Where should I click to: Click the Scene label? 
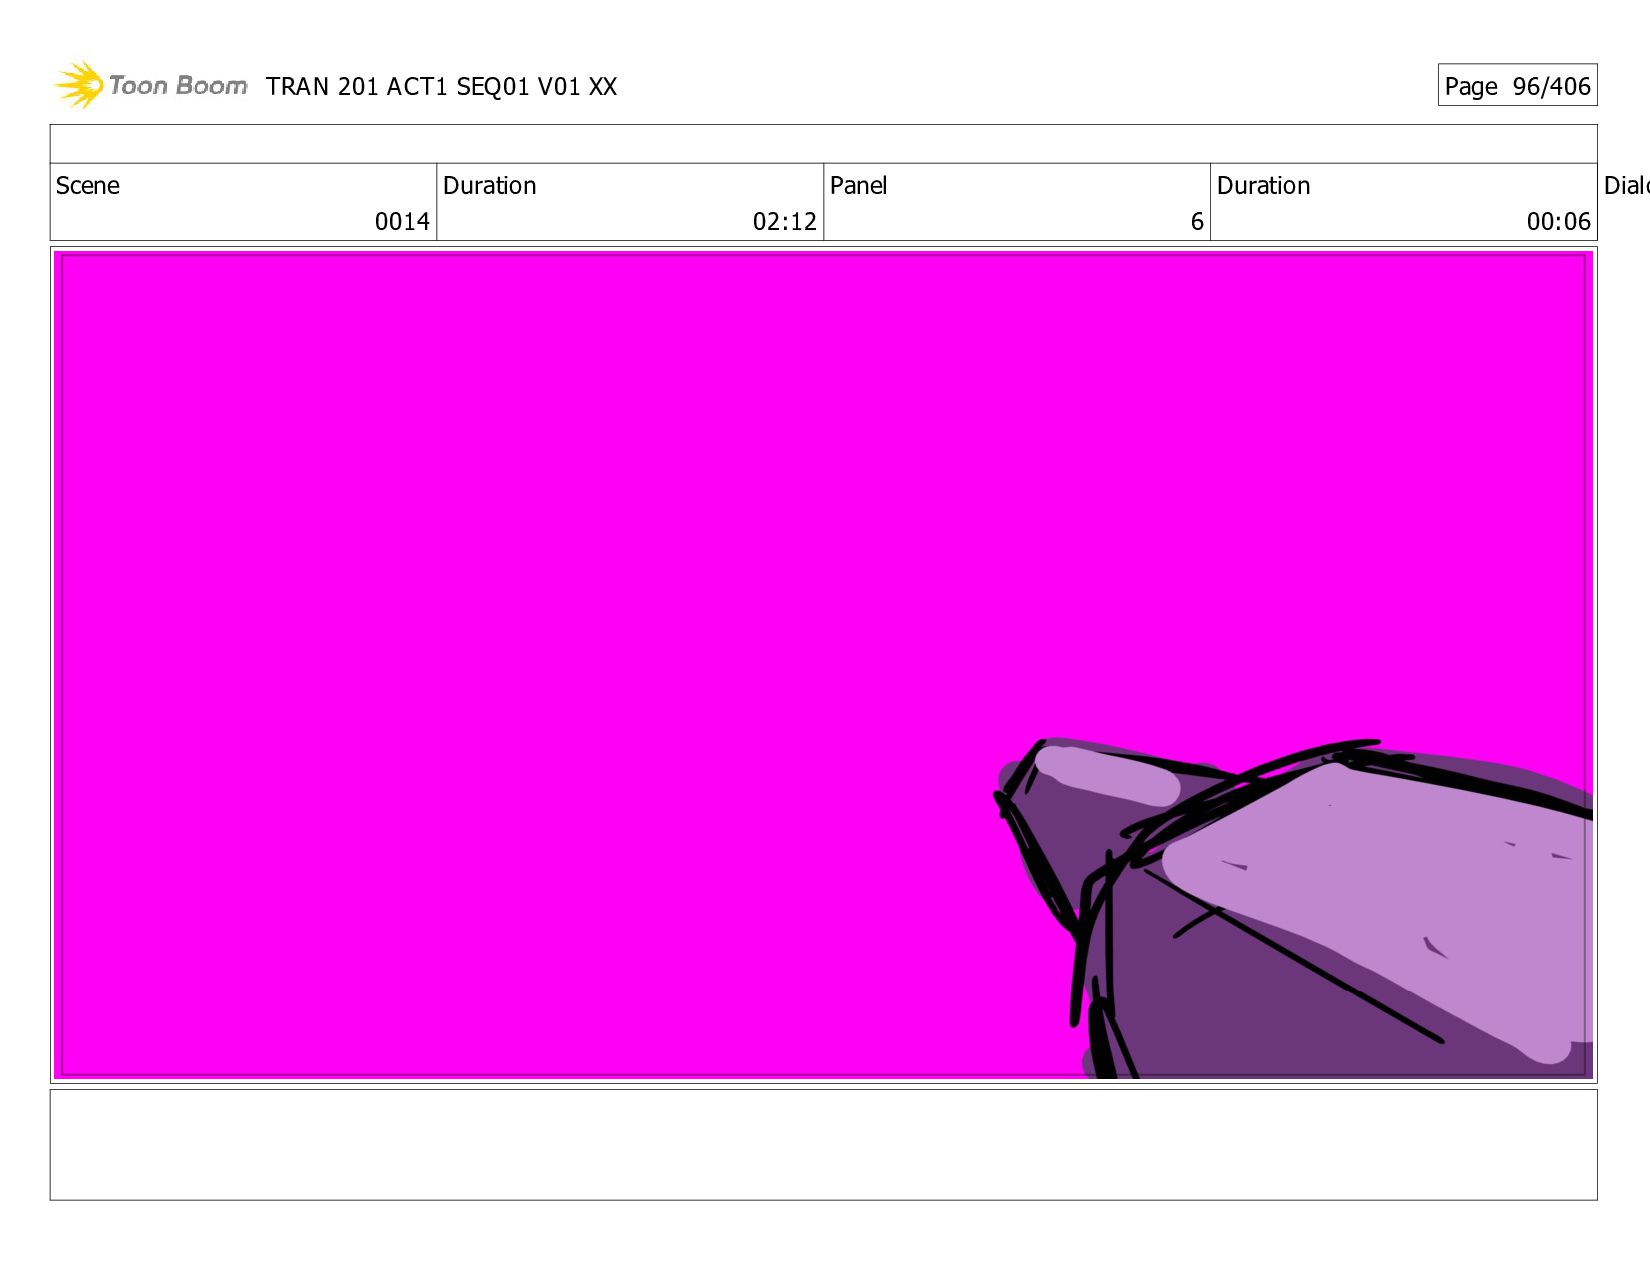tap(88, 186)
